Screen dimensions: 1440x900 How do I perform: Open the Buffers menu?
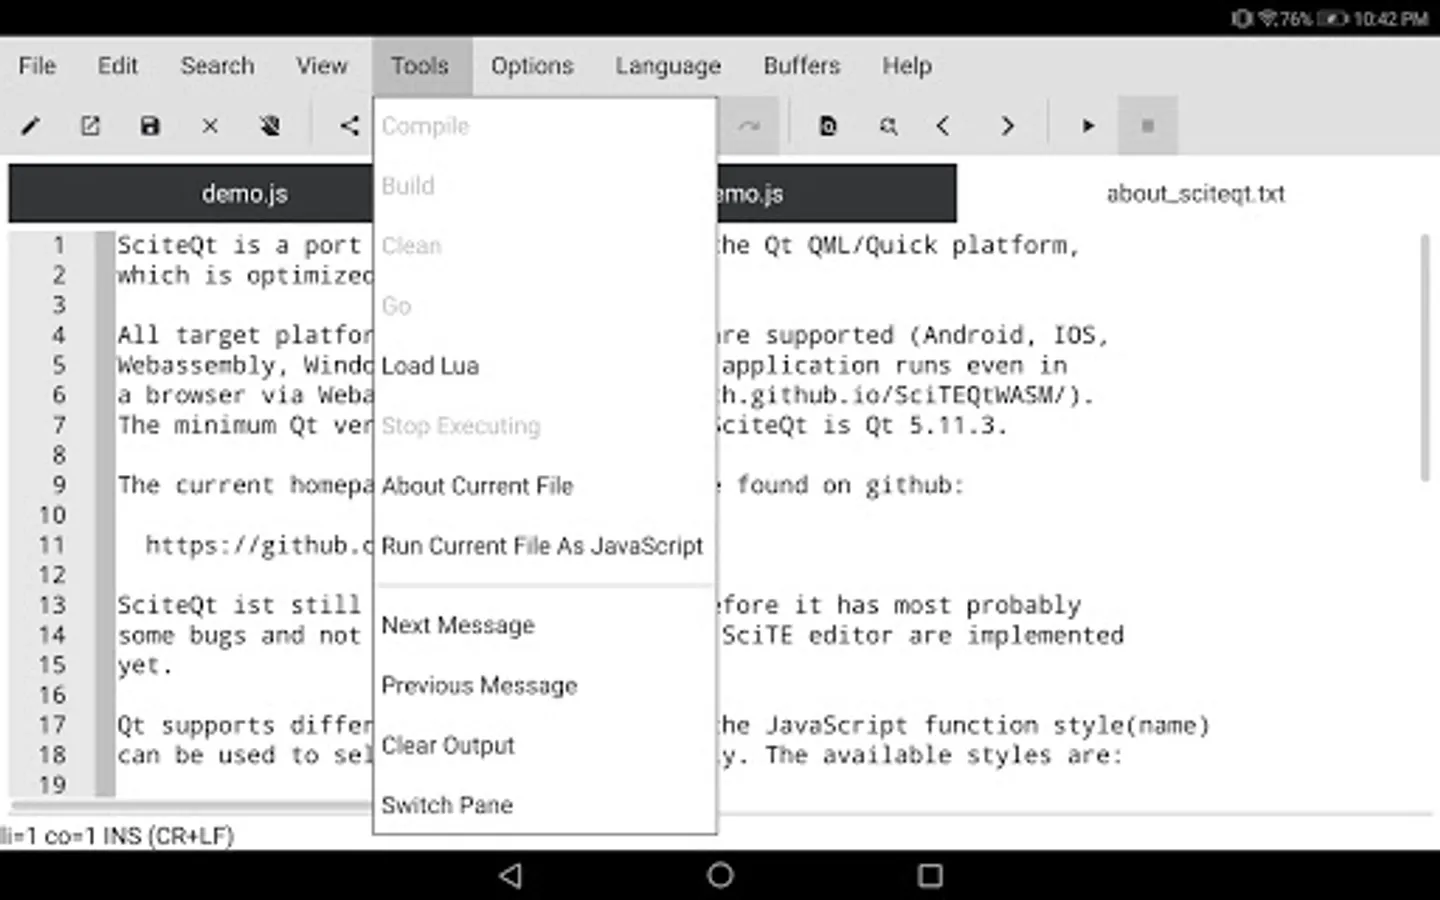coord(802,66)
